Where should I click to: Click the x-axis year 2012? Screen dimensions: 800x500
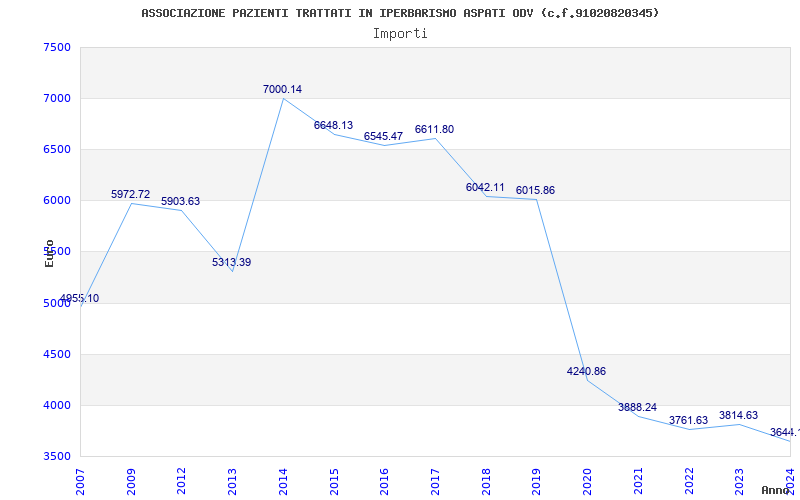182,481
